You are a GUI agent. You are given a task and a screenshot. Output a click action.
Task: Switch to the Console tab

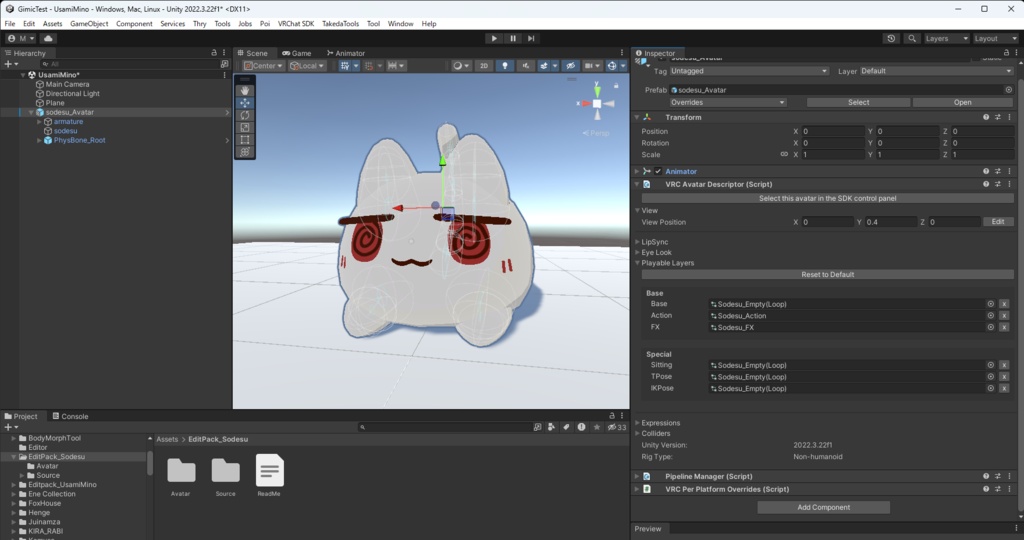[x=71, y=417]
